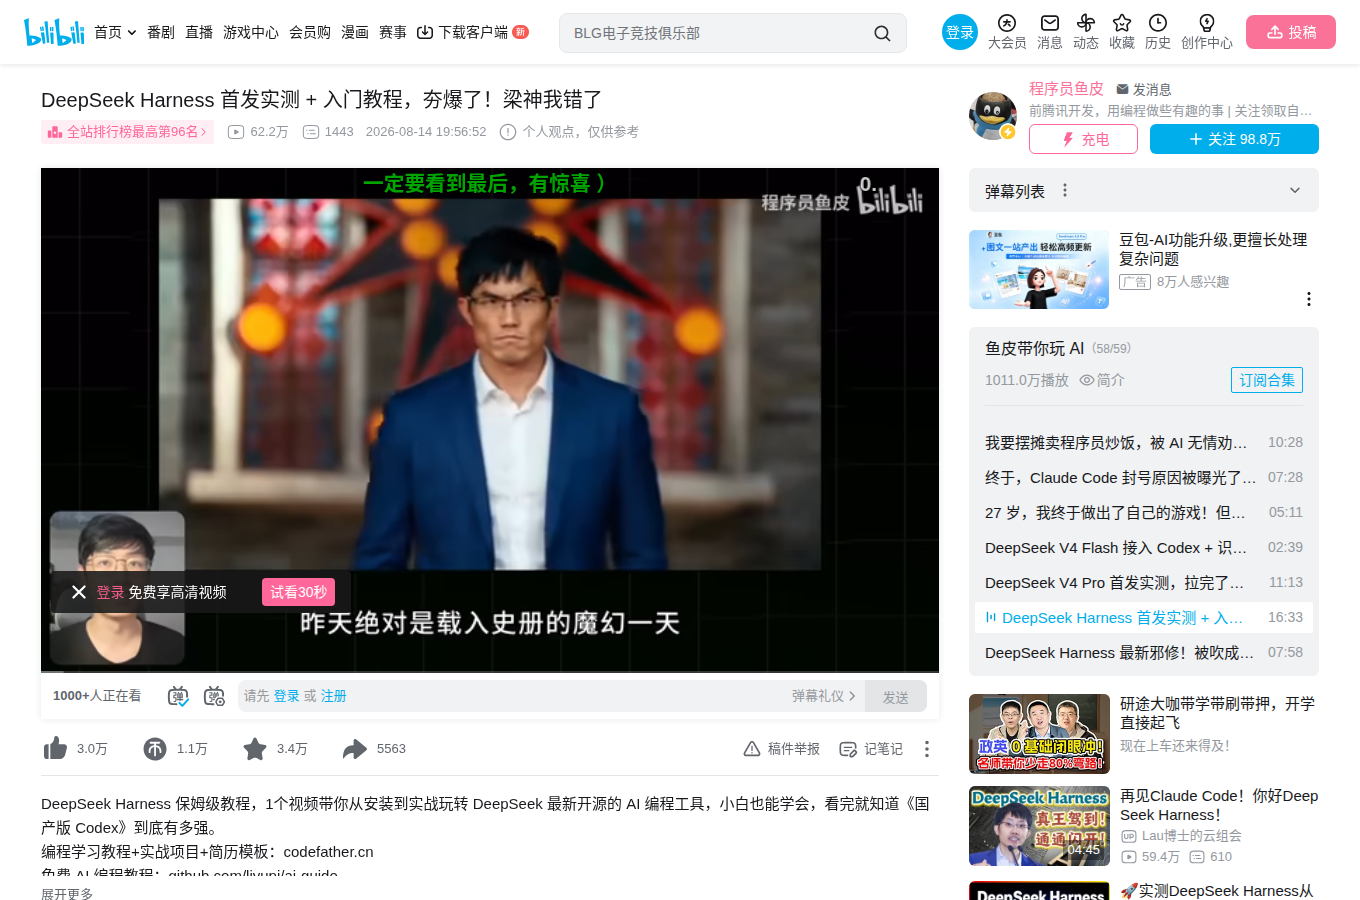Click 登录 in HD video prompt
Screen dimensions: 1360x900
110,592
